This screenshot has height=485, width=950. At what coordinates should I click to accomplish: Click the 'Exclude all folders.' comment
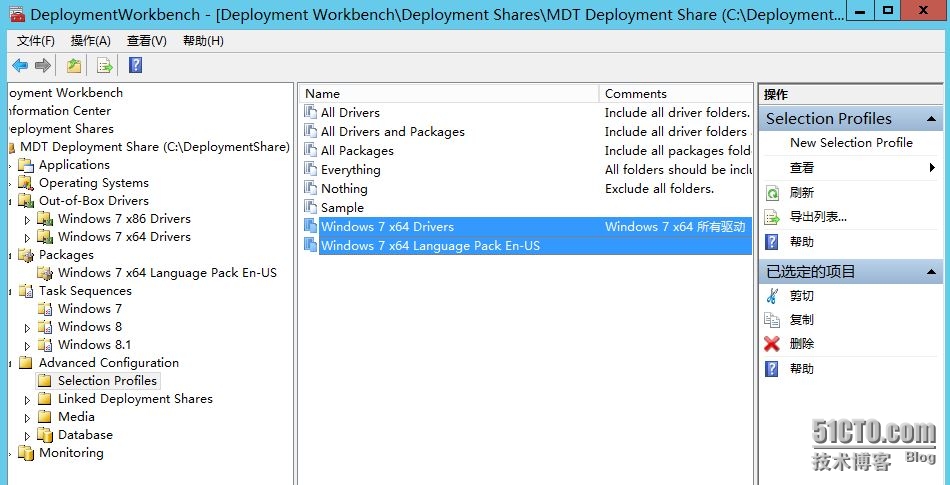tap(659, 188)
